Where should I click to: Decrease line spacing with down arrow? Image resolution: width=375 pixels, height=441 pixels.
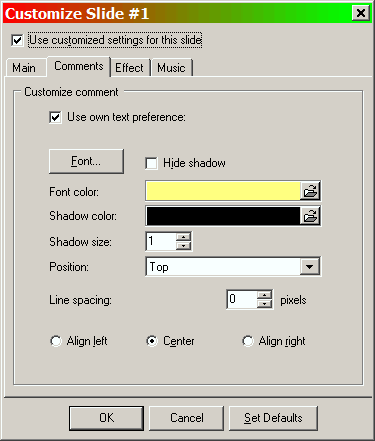click(x=265, y=304)
